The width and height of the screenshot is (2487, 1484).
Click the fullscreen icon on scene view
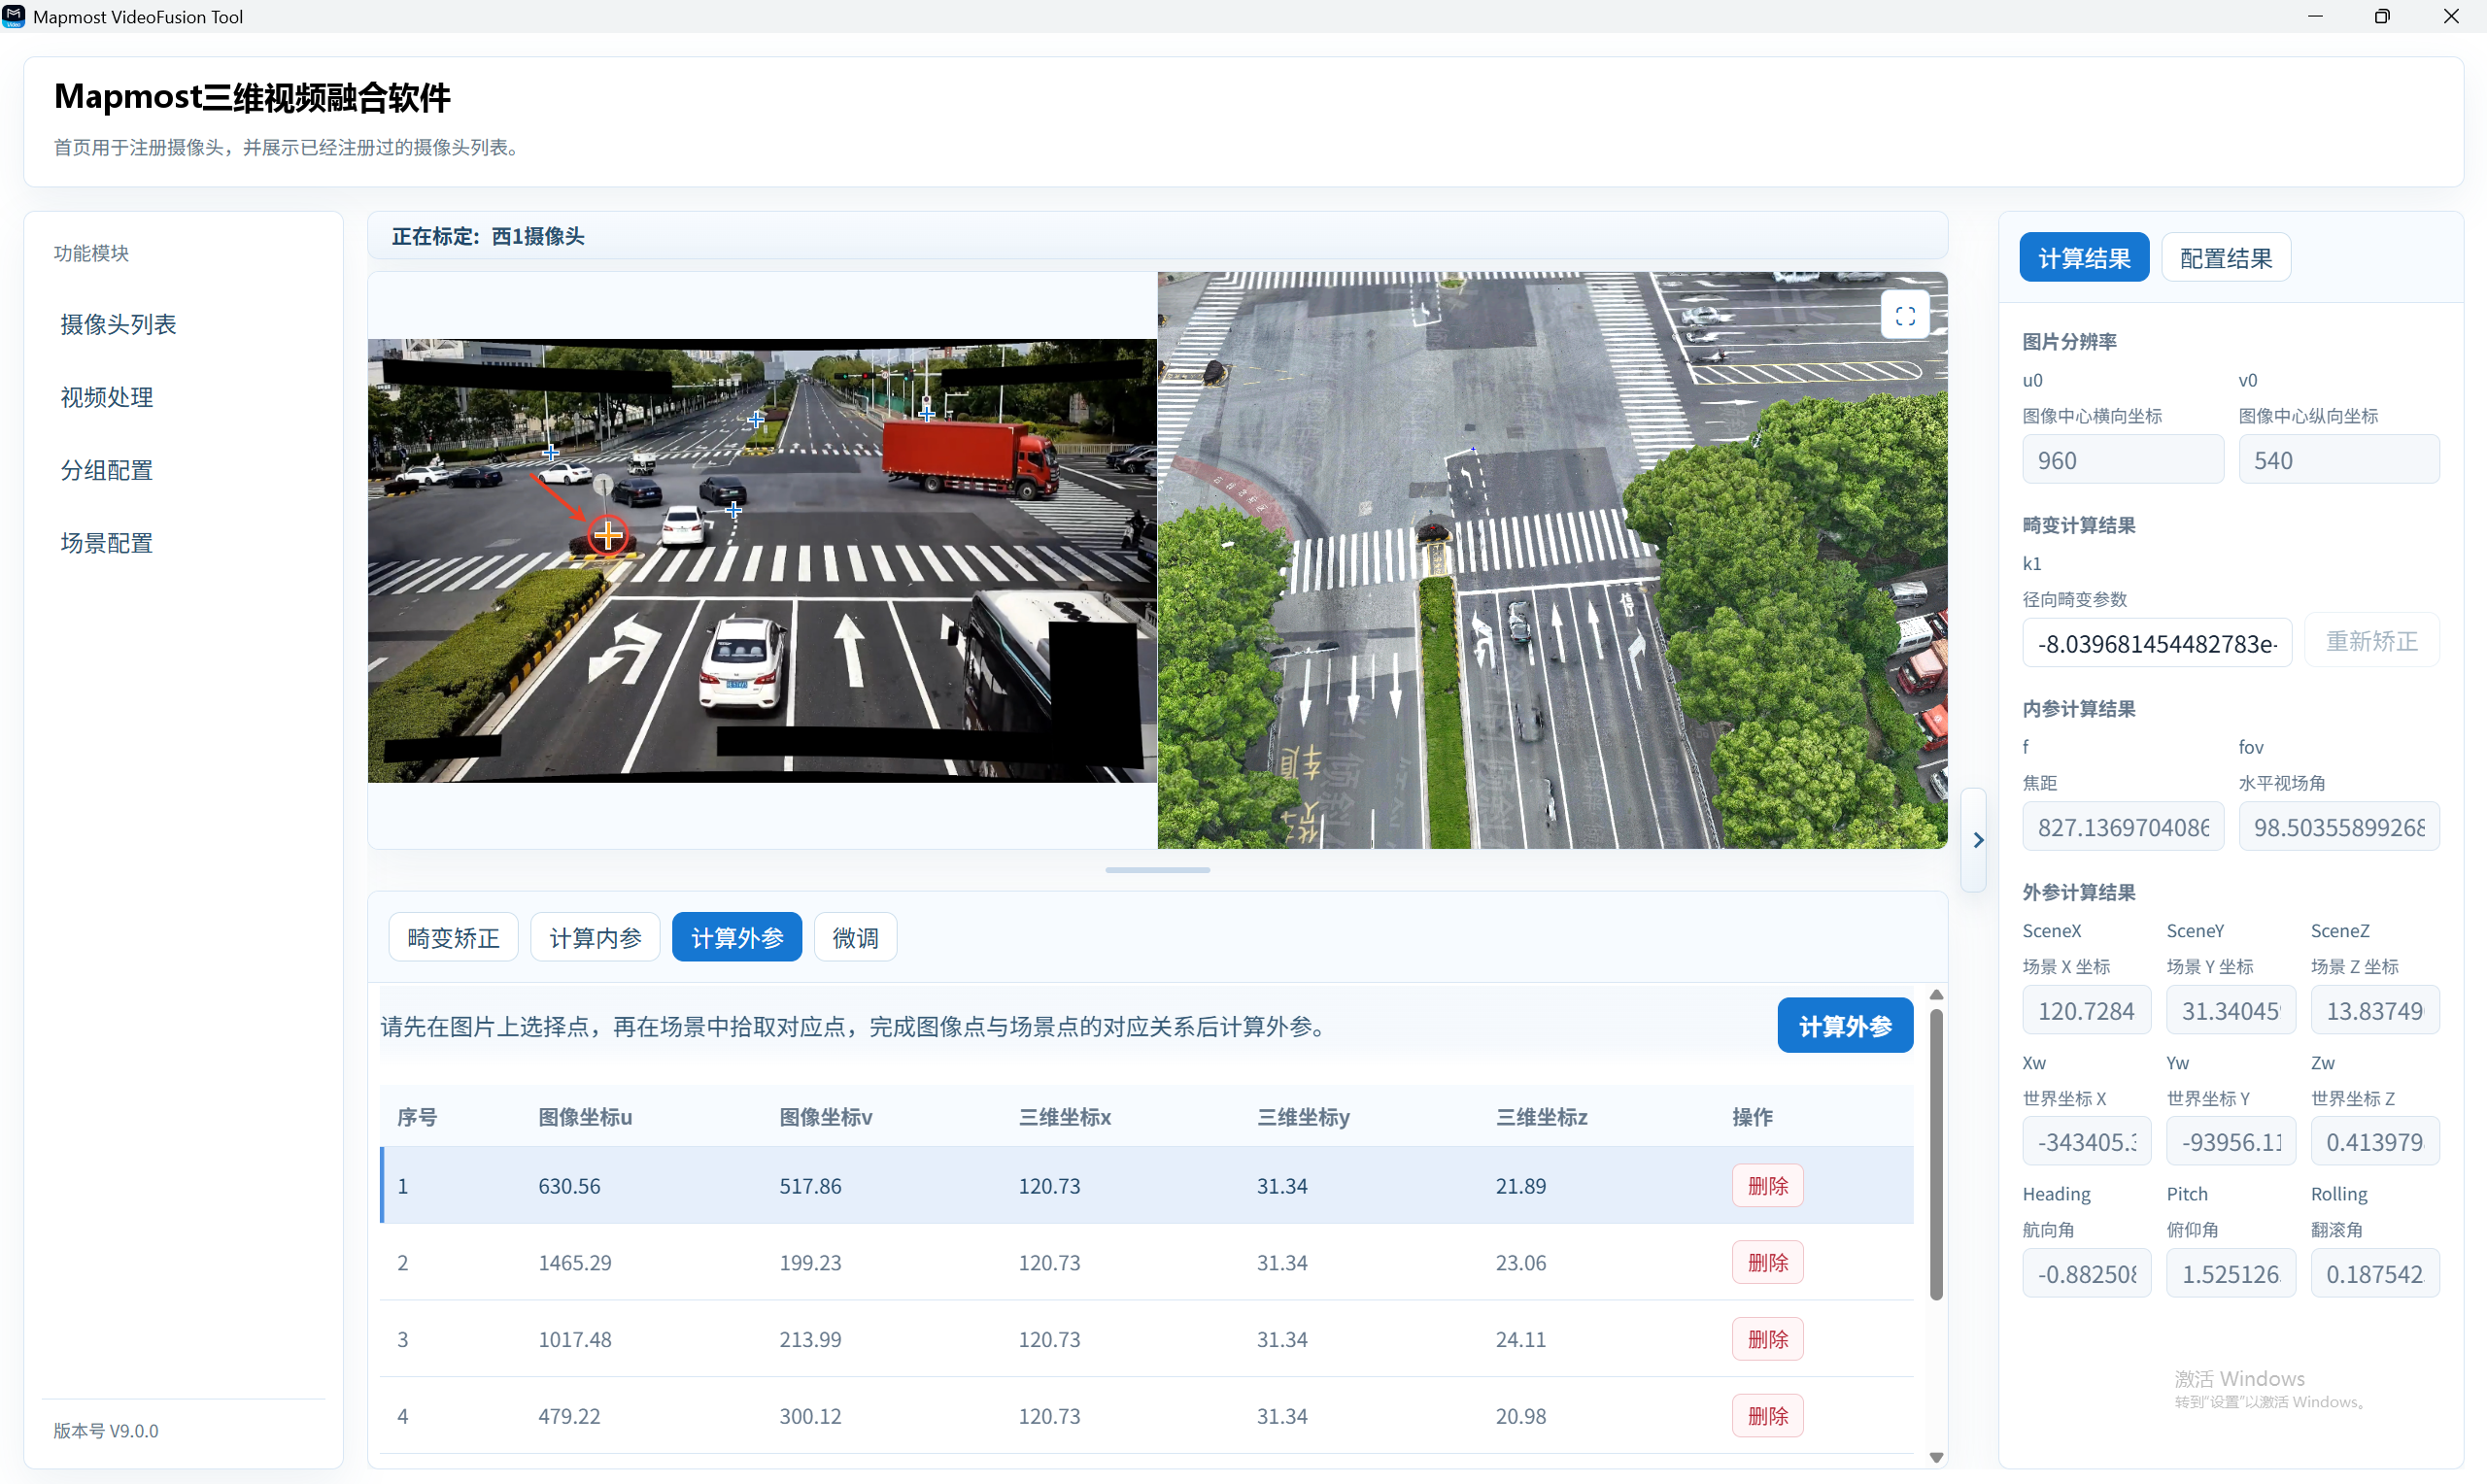[x=1905, y=316]
